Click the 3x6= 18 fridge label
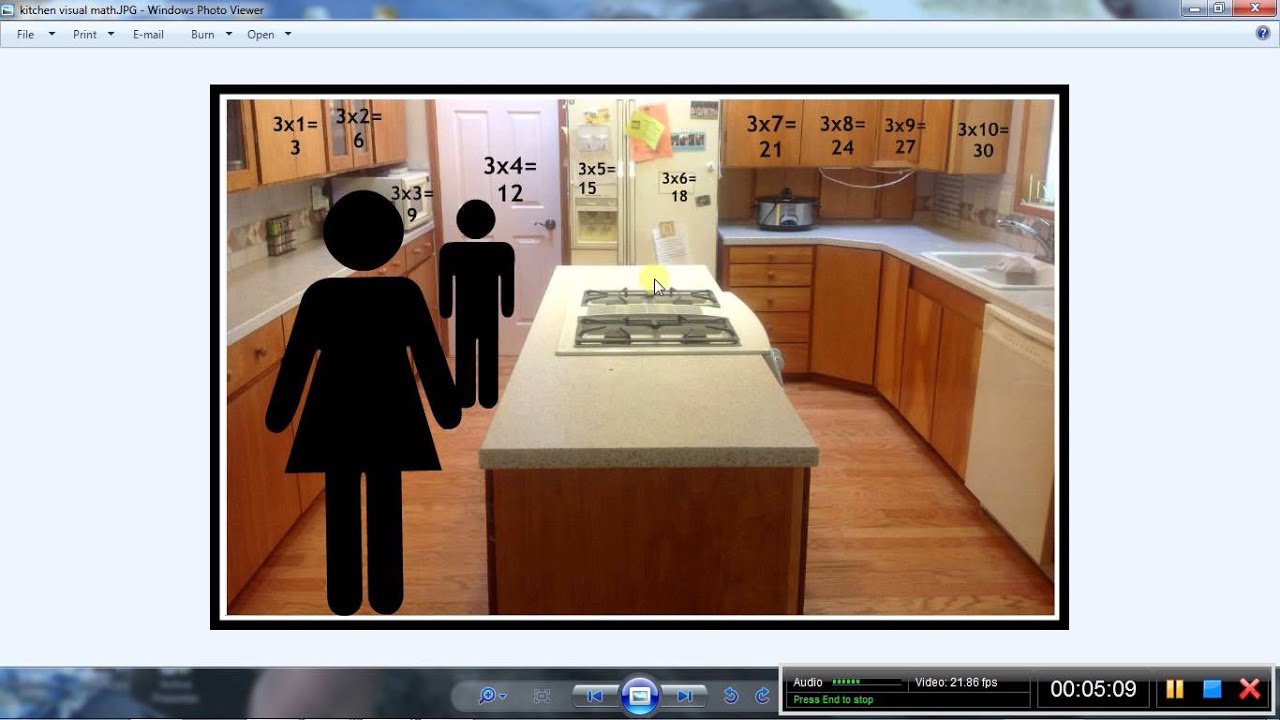1280x720 pixels. (x=679, y=187)
